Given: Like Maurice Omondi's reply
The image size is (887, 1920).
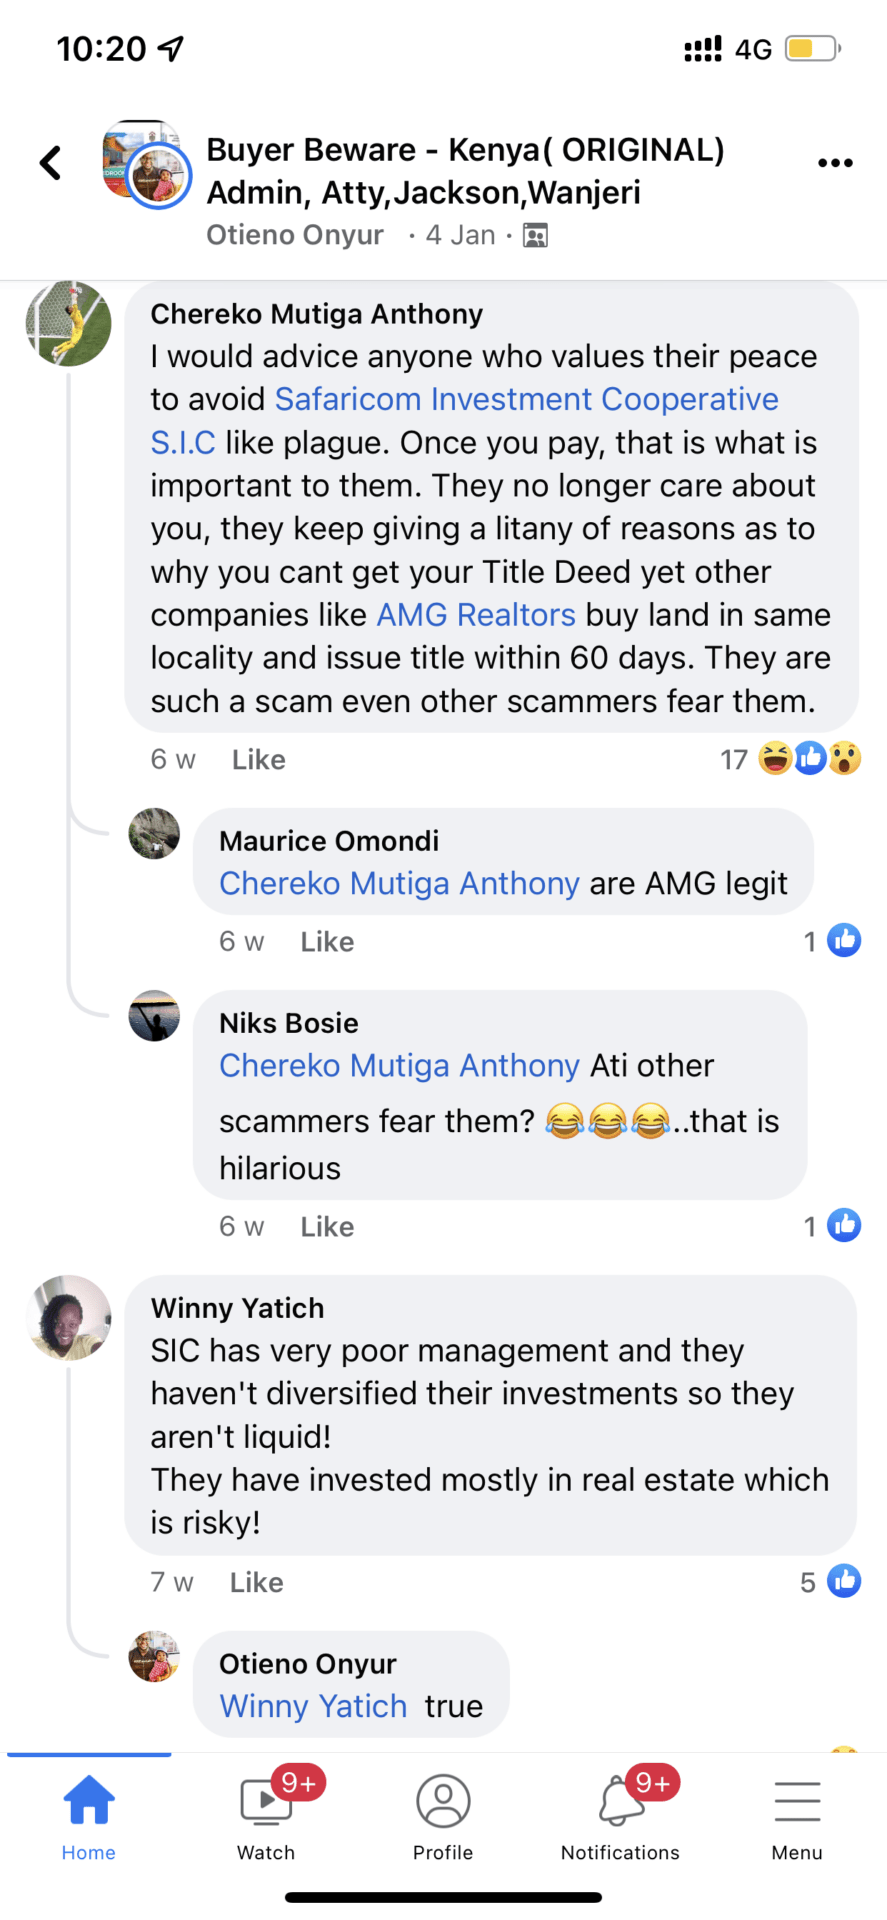Looking at the screenshot, I should coord(327,942).
